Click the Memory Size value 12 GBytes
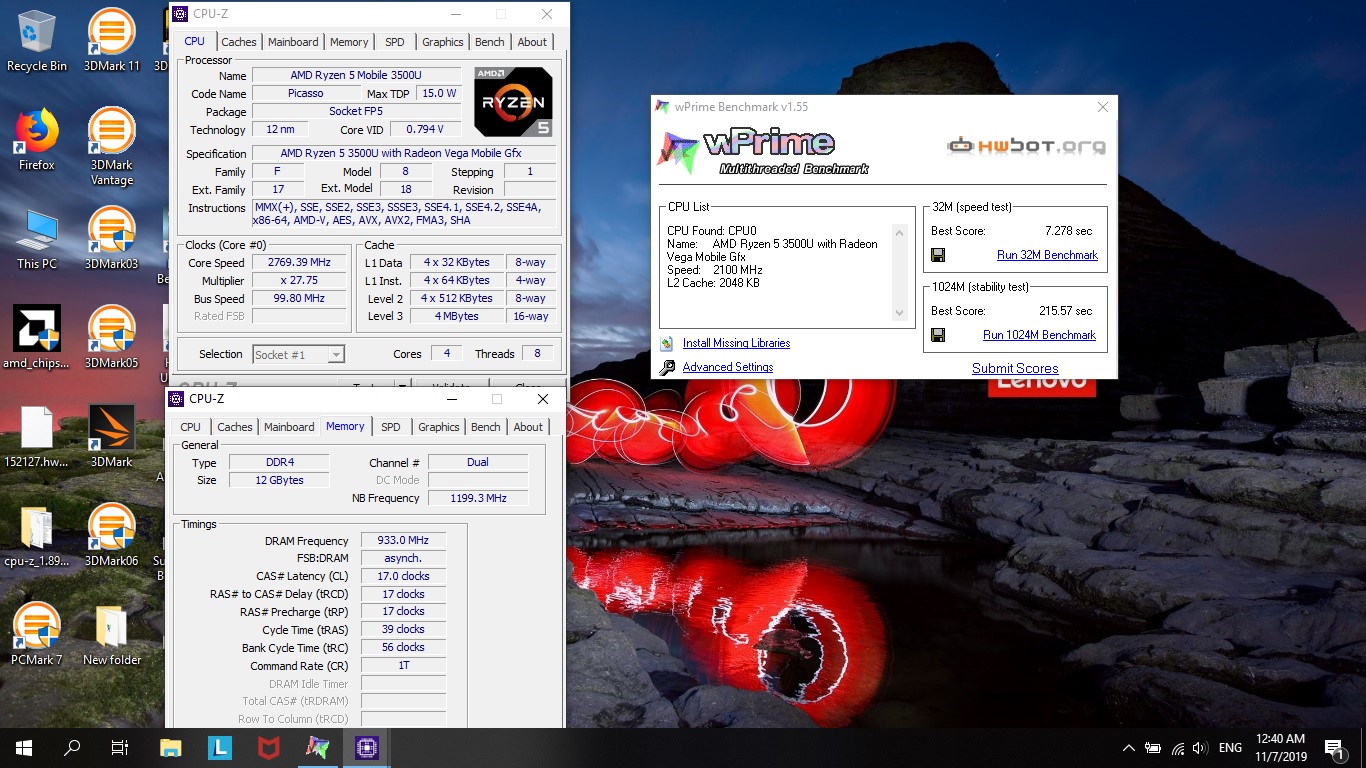1366x768 pixels. pos(279,480)
